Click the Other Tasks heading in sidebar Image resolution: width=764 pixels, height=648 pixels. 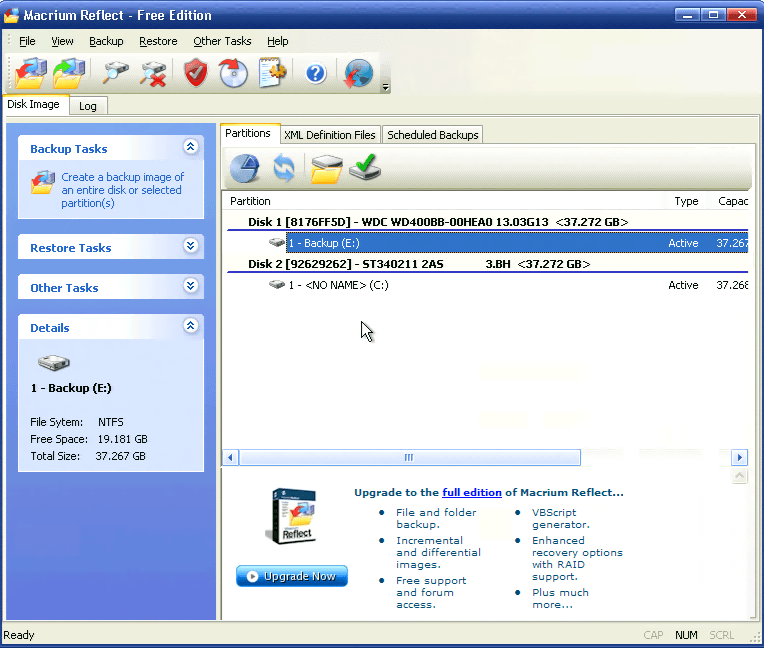tap(64, 288)
